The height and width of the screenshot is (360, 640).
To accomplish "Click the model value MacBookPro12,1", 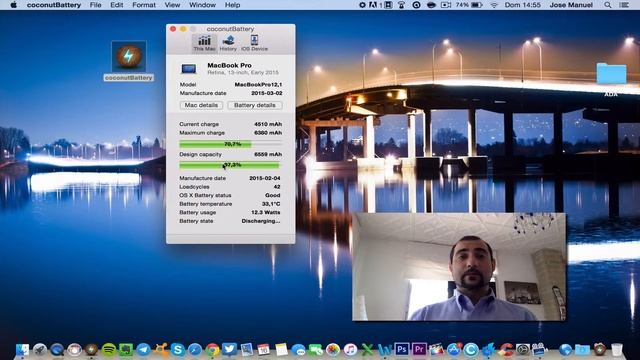I will click(258, 84).
